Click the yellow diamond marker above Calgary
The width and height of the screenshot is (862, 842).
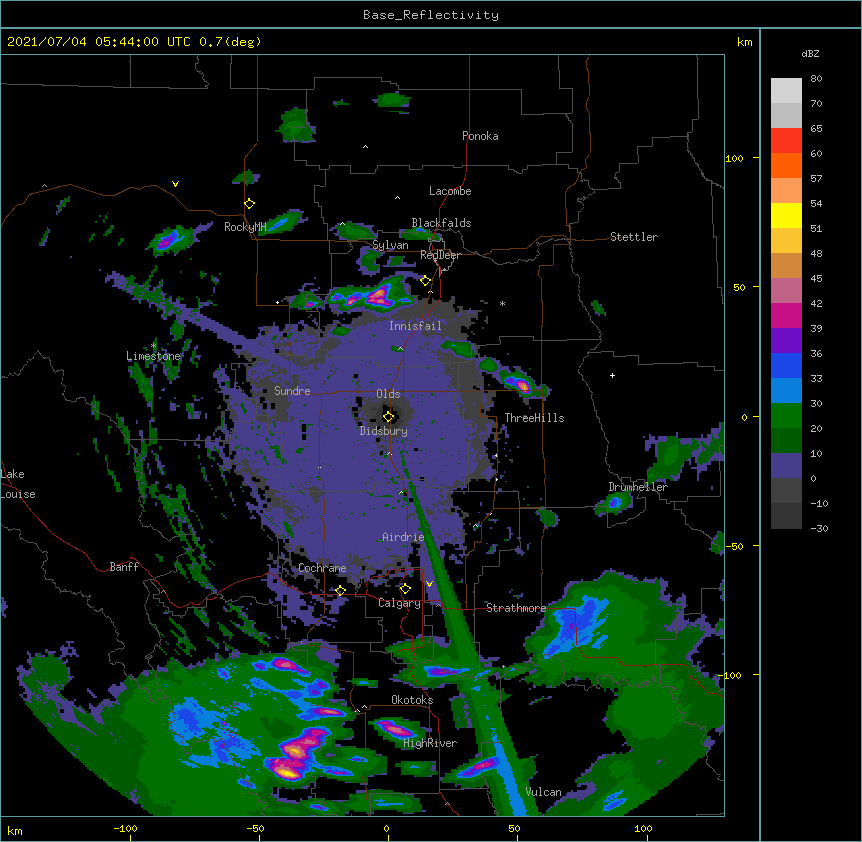tap(405, 589)
